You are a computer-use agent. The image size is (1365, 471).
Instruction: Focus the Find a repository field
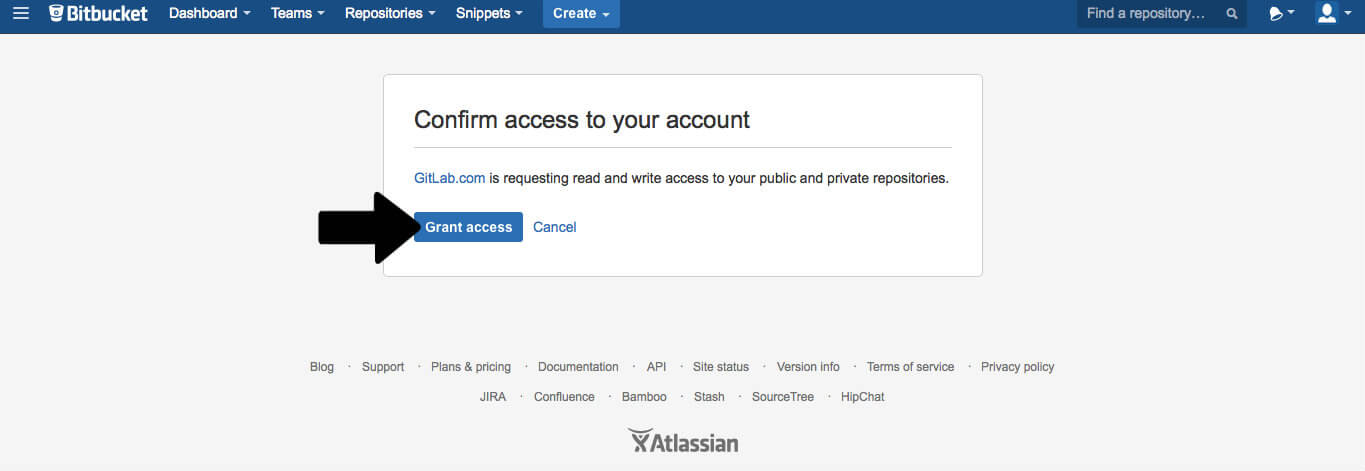point(1150,14)
